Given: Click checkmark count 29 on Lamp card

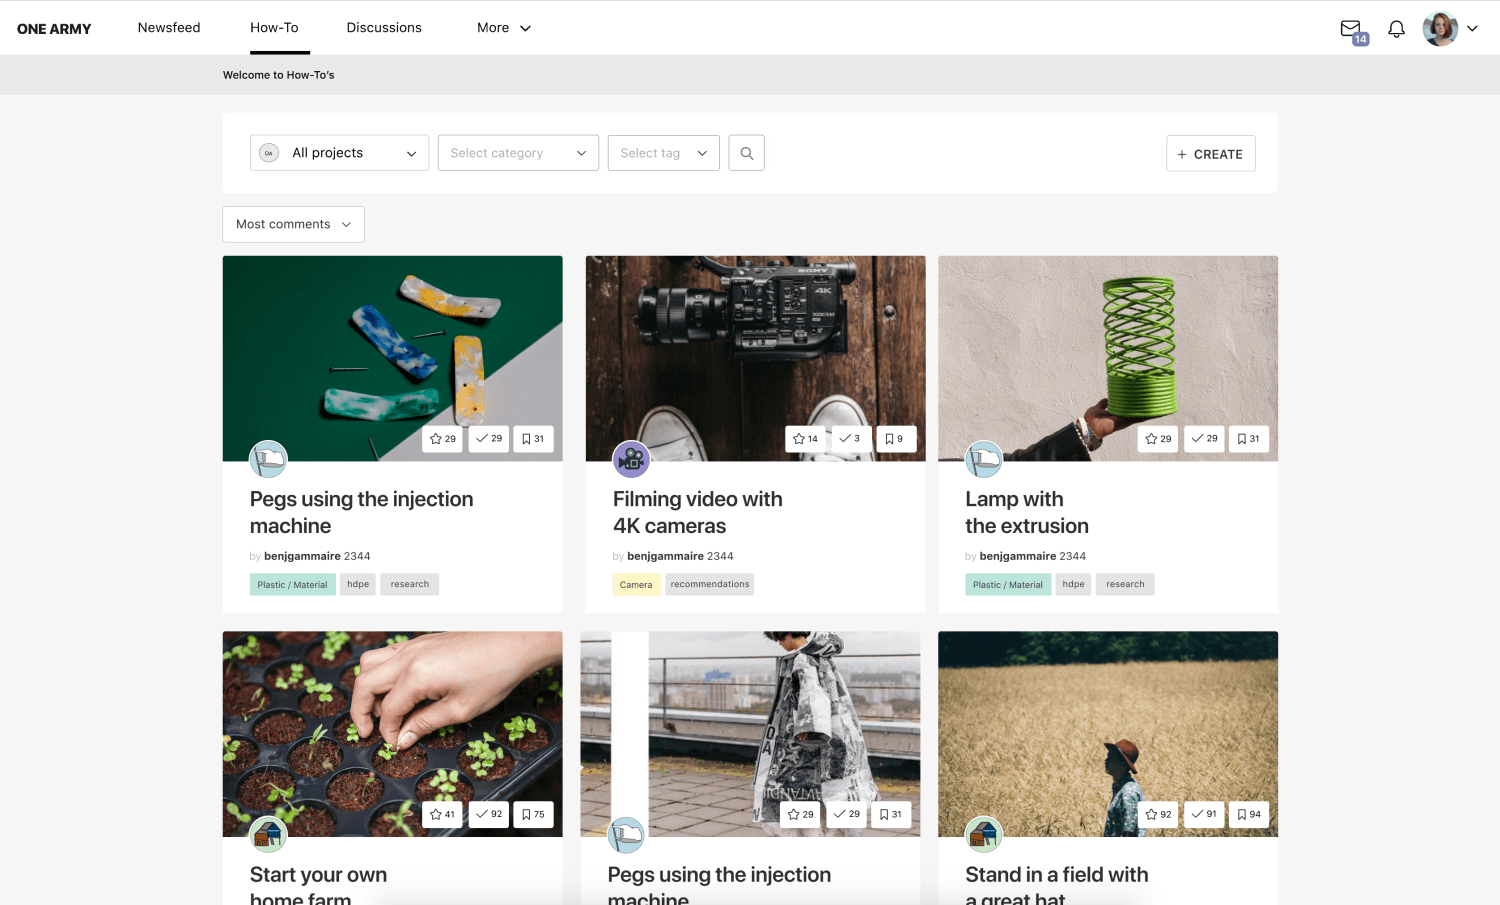Looking at the screenshot, I should tap(1205, 439).
